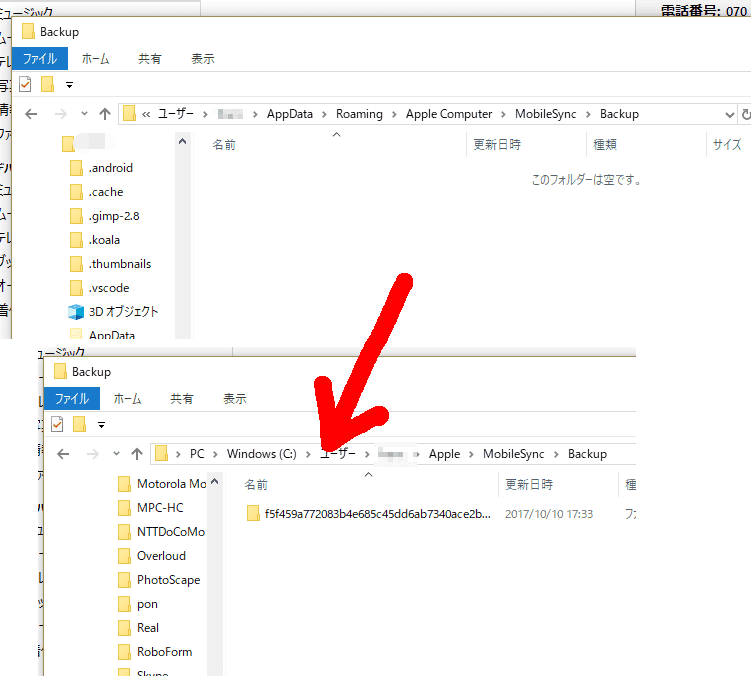751x676 pixels.
Task: Open ファイル tab in lower Backup window
Action: click(x=72, y=399)
